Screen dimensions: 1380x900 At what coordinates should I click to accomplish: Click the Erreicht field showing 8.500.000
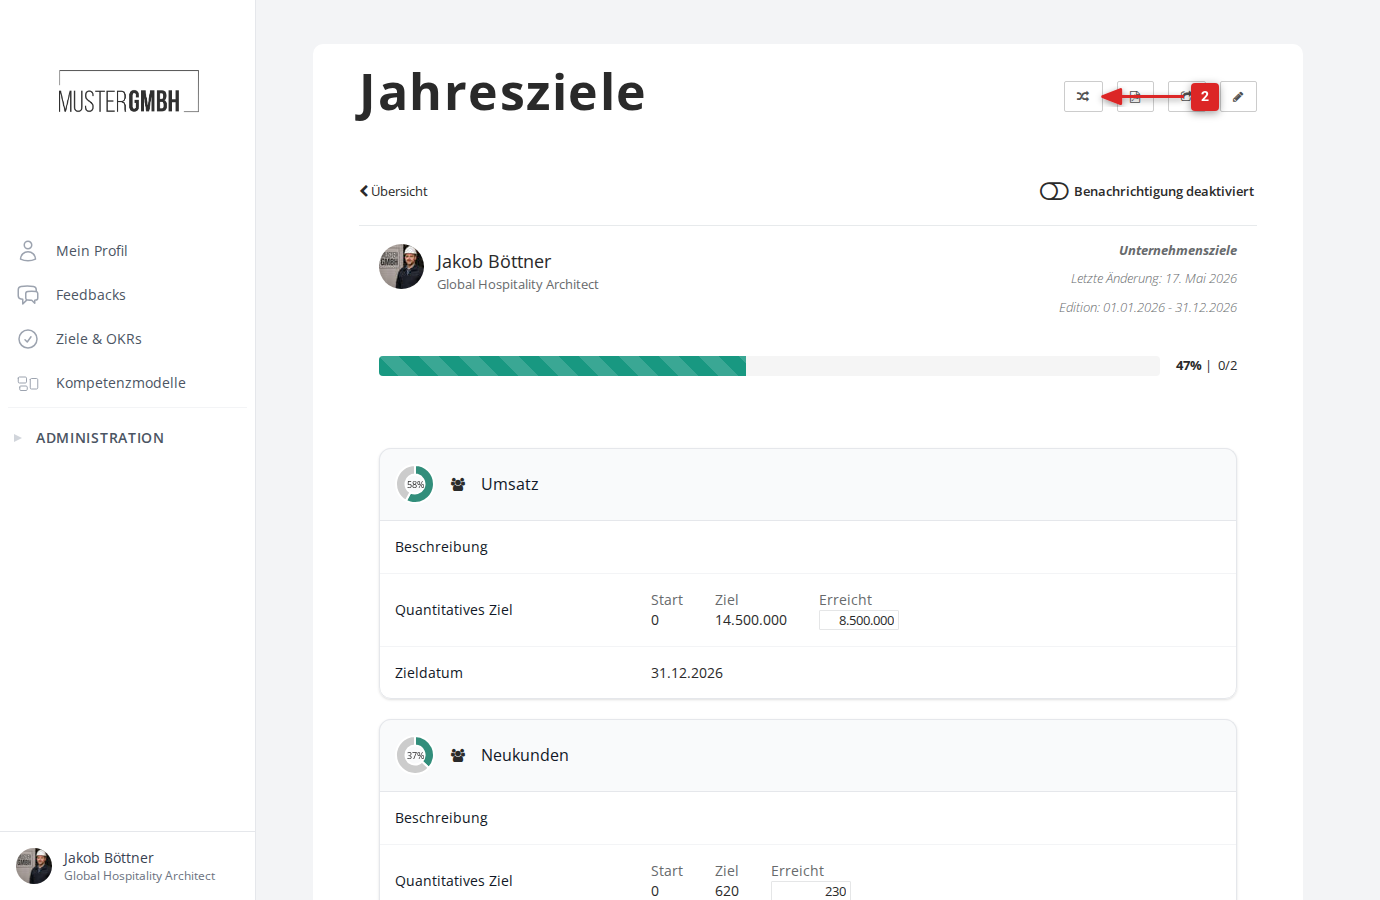coord(859,620)
